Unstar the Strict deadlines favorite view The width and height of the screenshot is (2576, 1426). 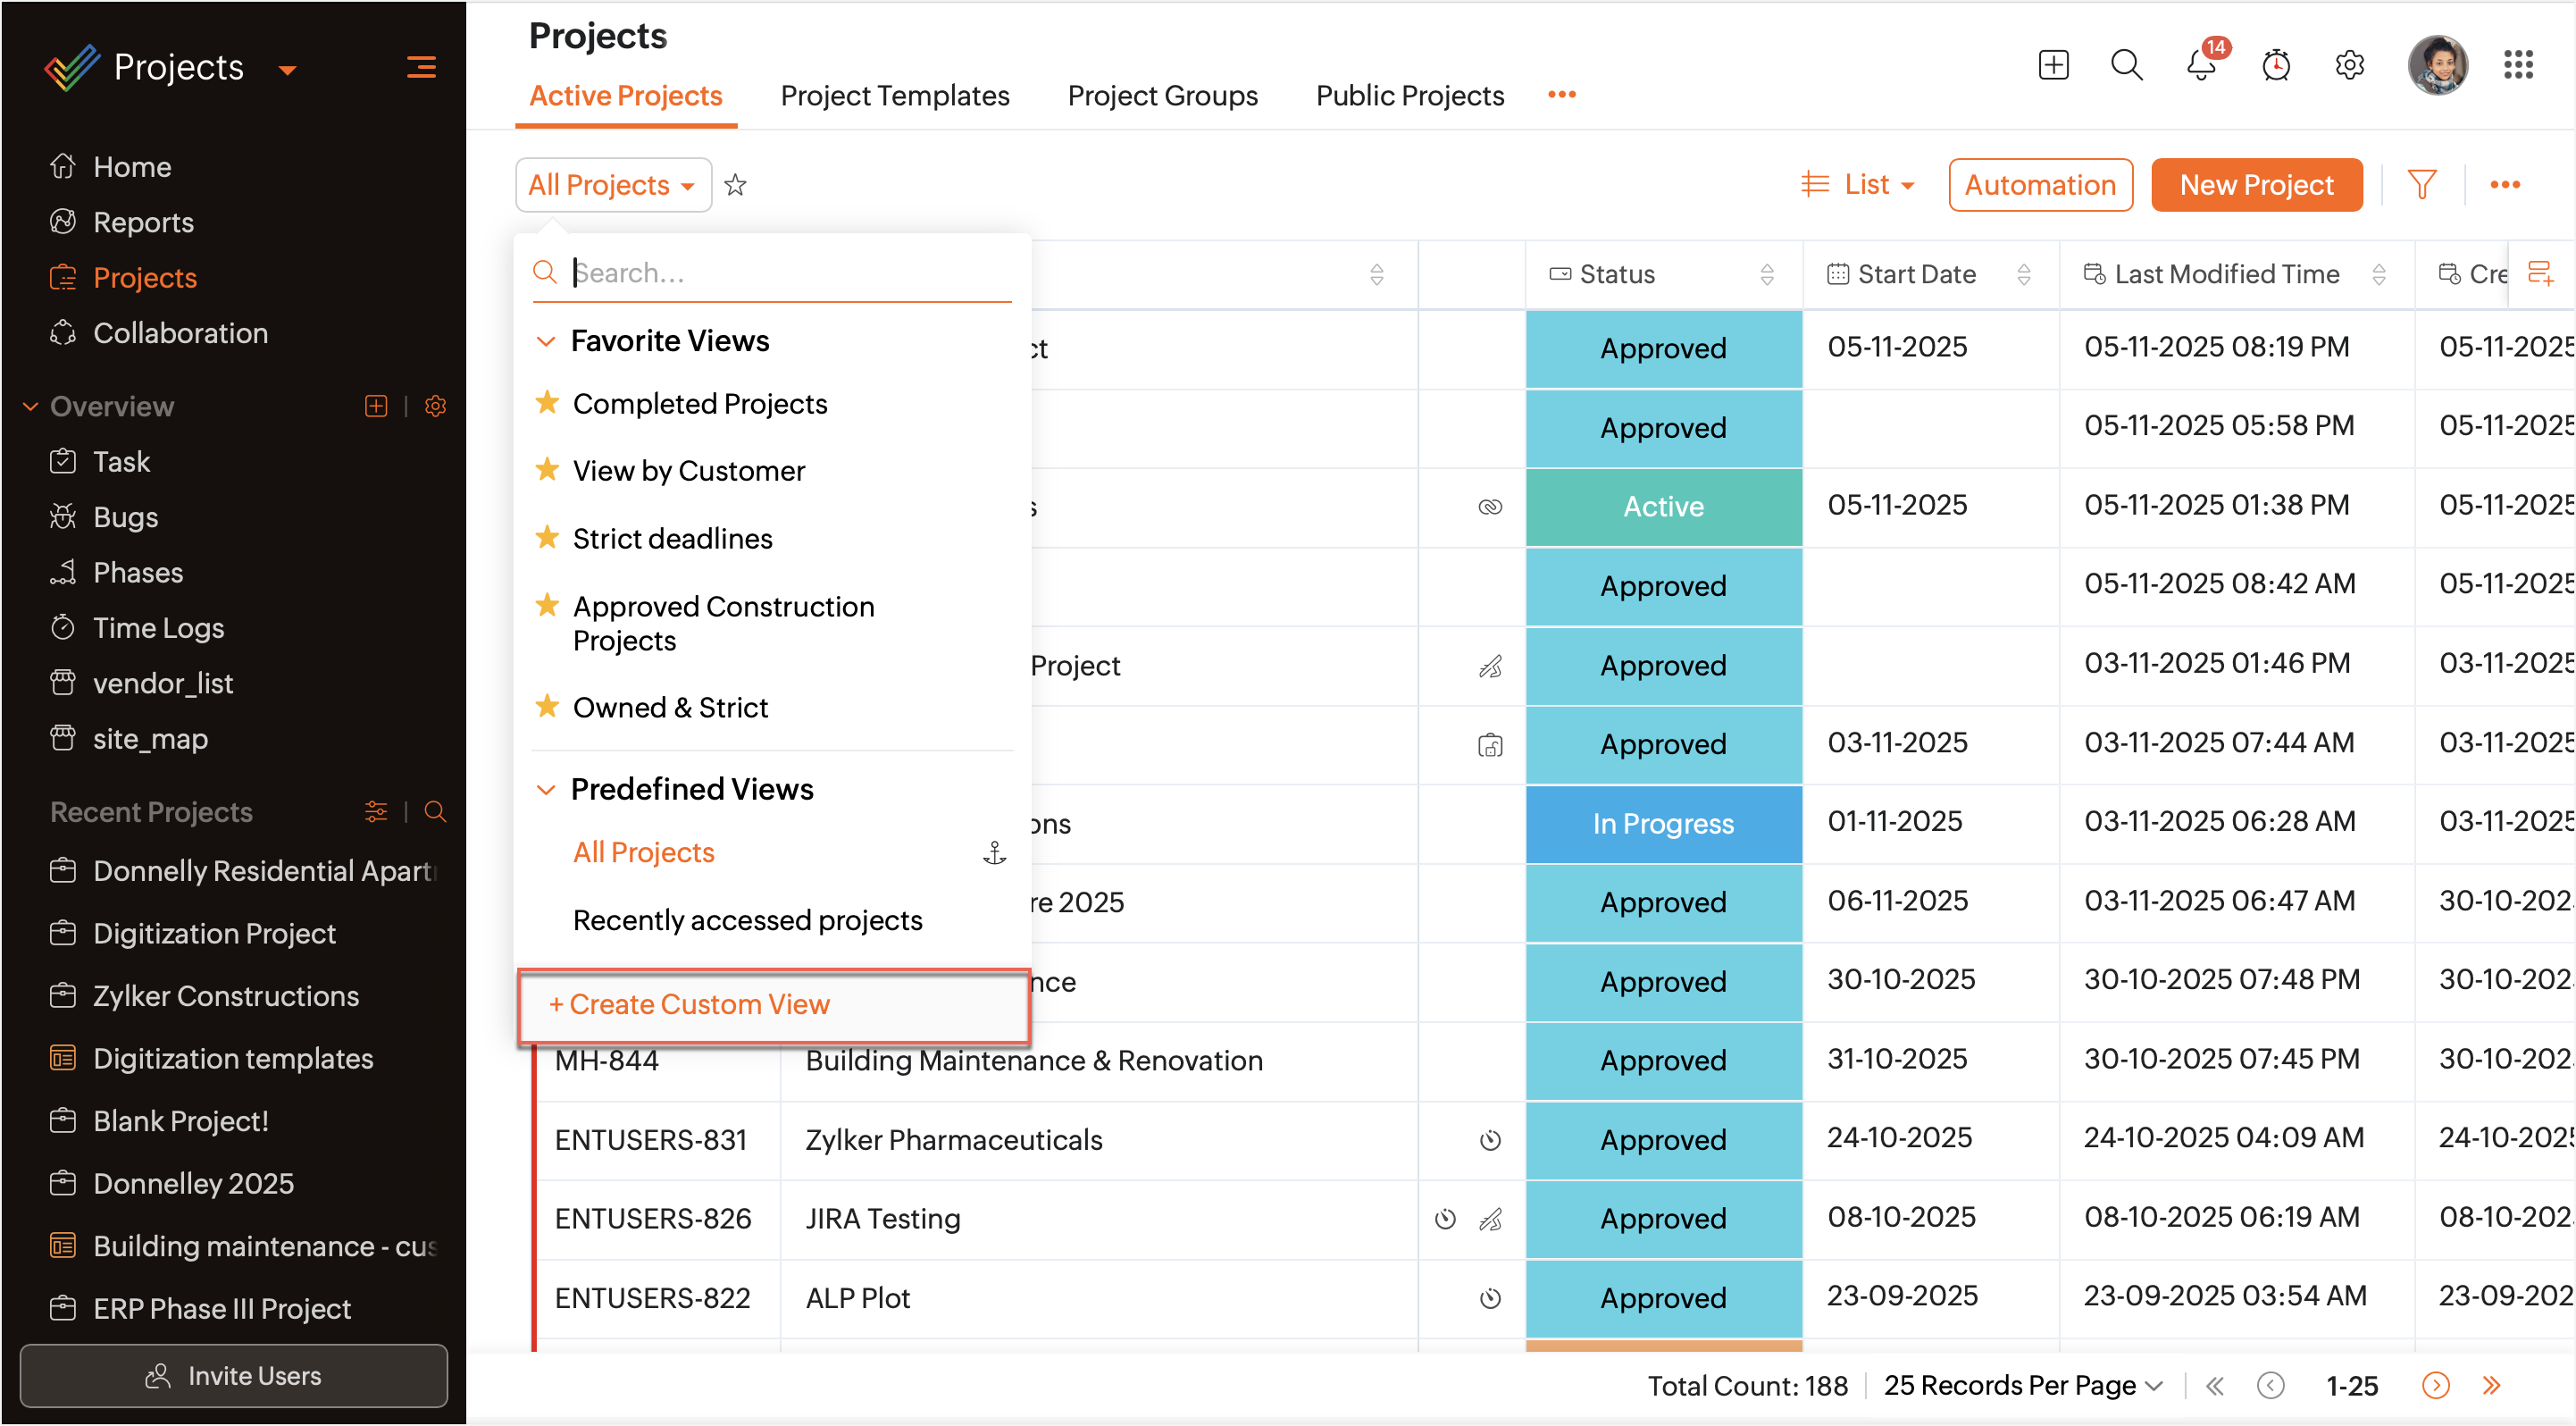547,538
